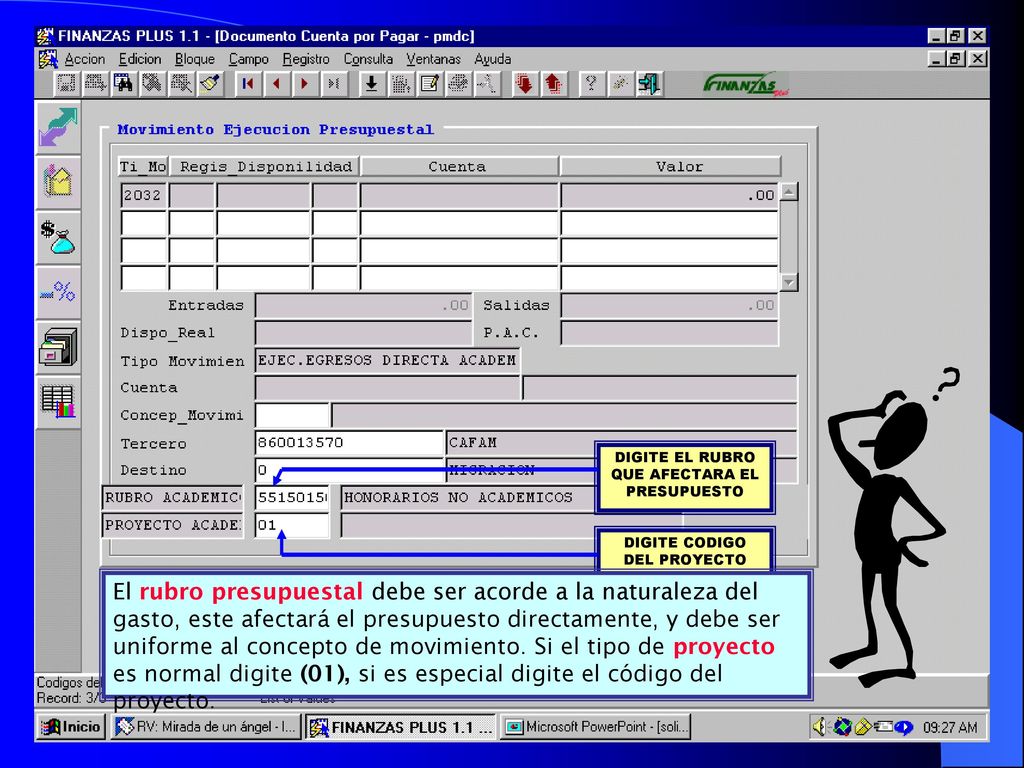
Task: Click the greyed icon left of binoculars
Action: 95,84
